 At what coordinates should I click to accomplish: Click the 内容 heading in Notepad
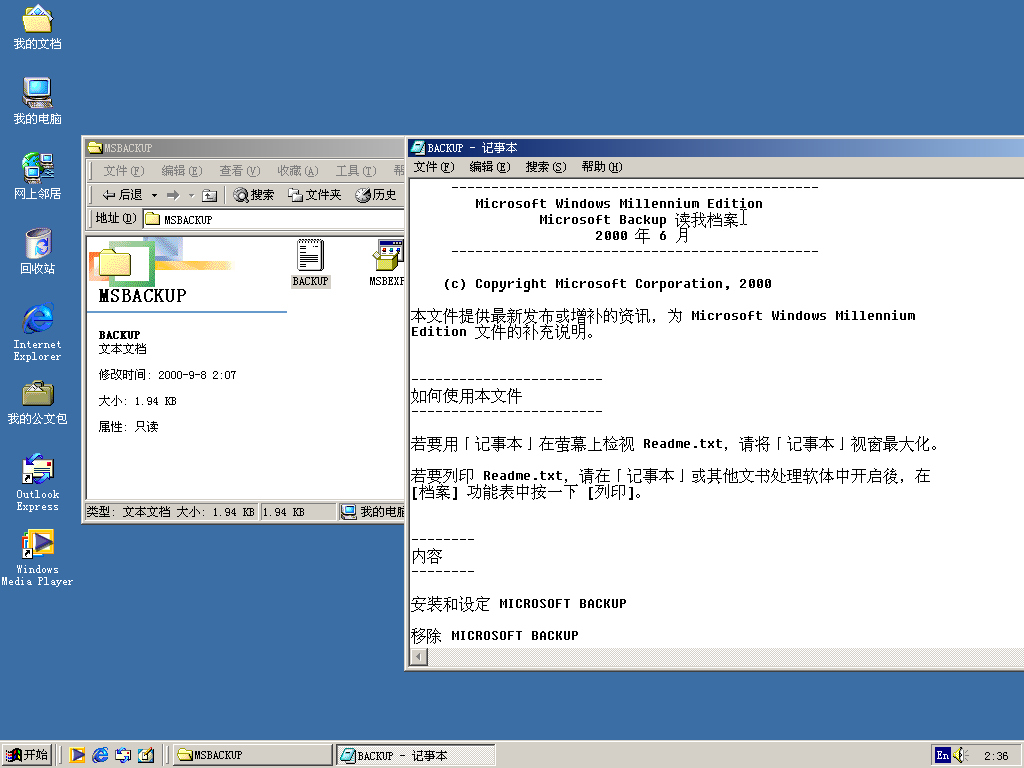(x=426, y=556)
